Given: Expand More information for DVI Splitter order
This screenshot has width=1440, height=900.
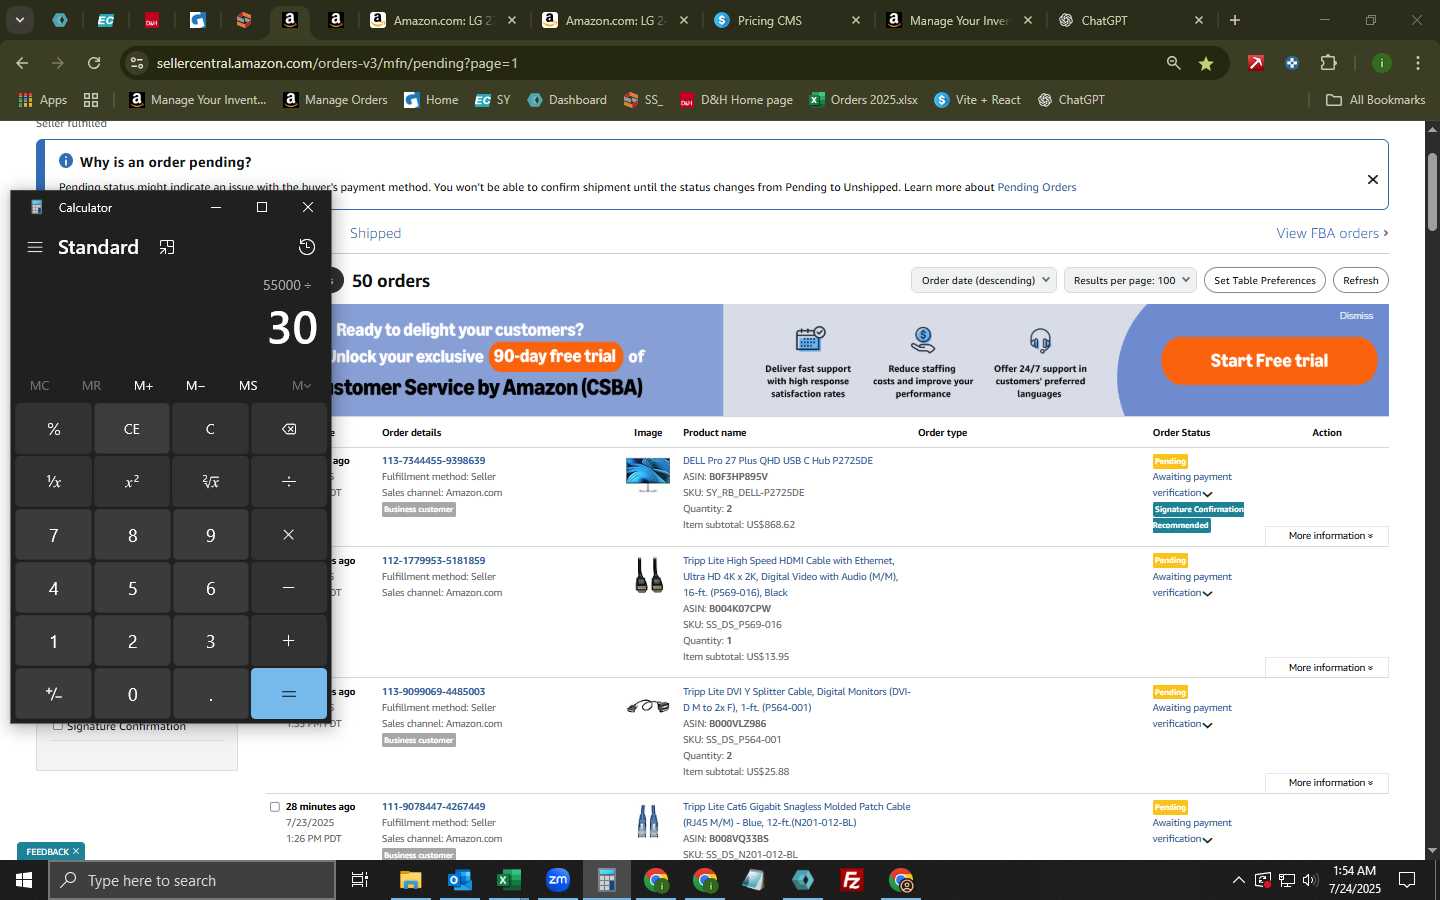Looking at the screenshot, I should click(1327, 782).
